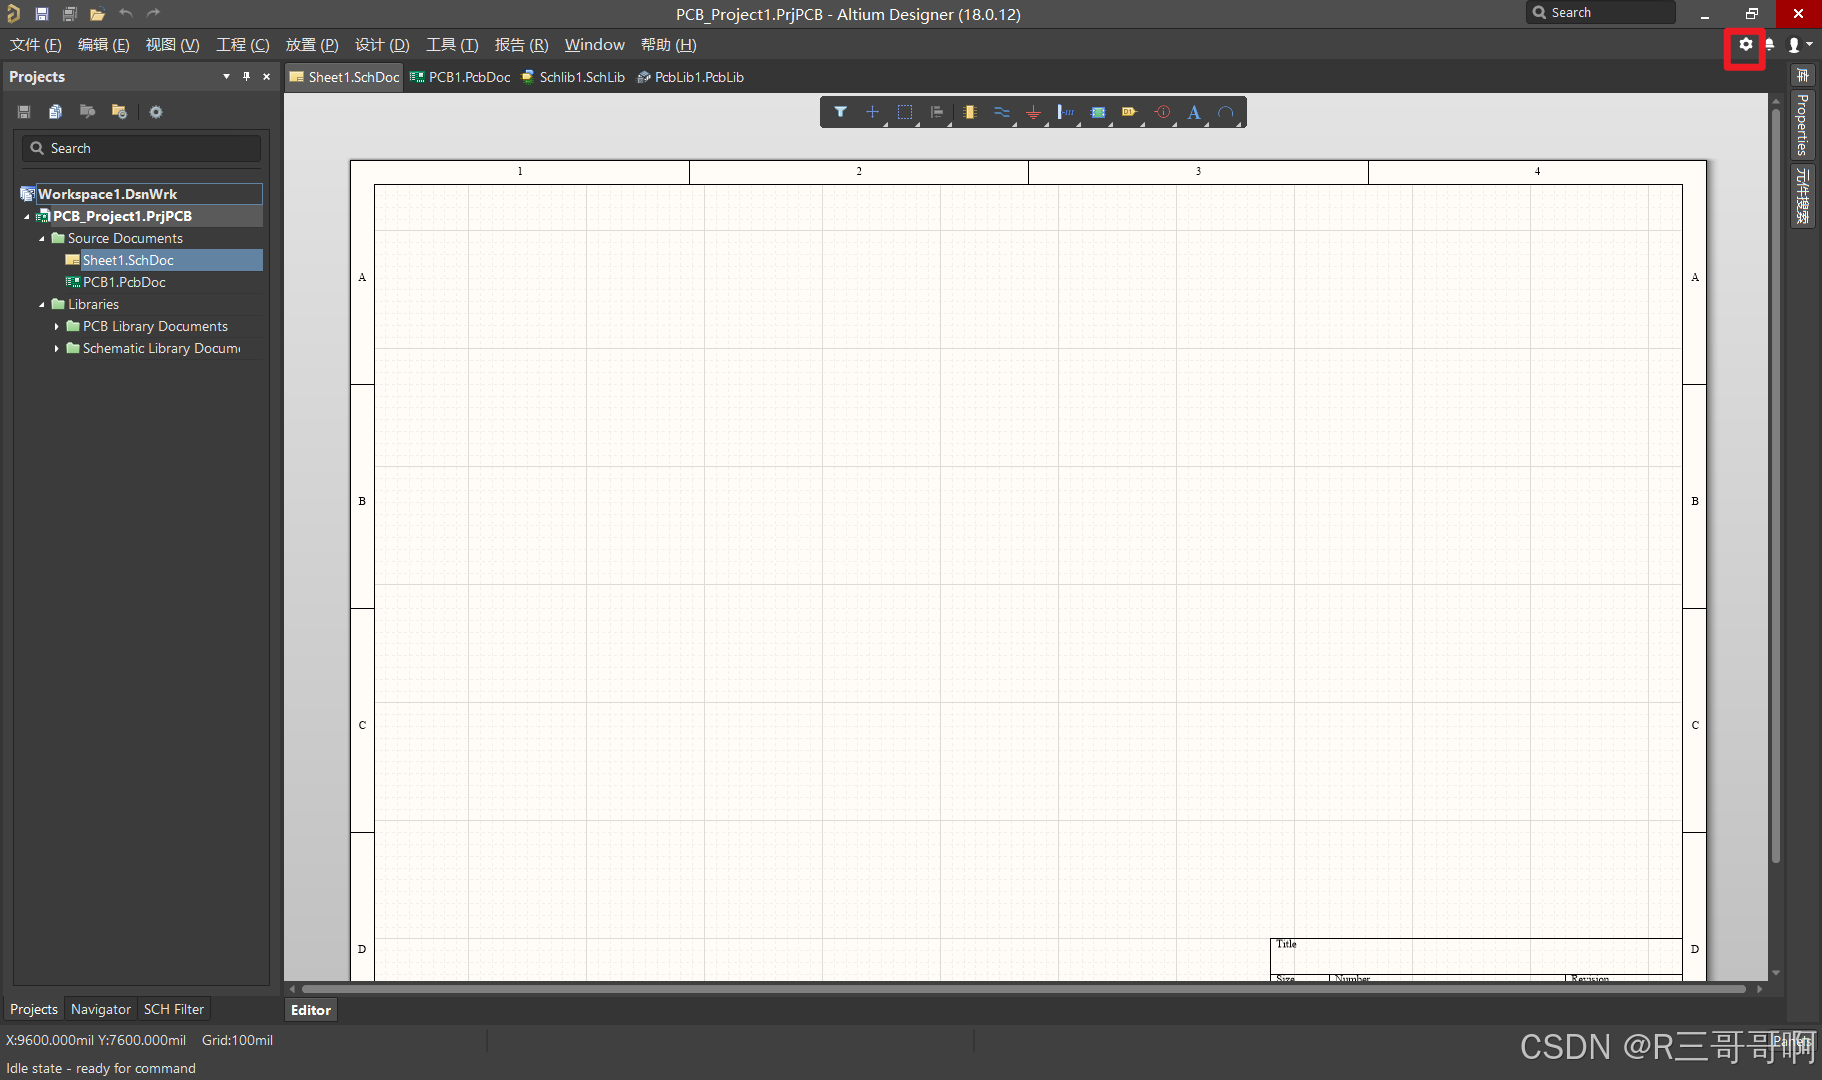Select the move/drag crosshair tool
This screenshot has width=1822, height=1080.
(872, 112)
